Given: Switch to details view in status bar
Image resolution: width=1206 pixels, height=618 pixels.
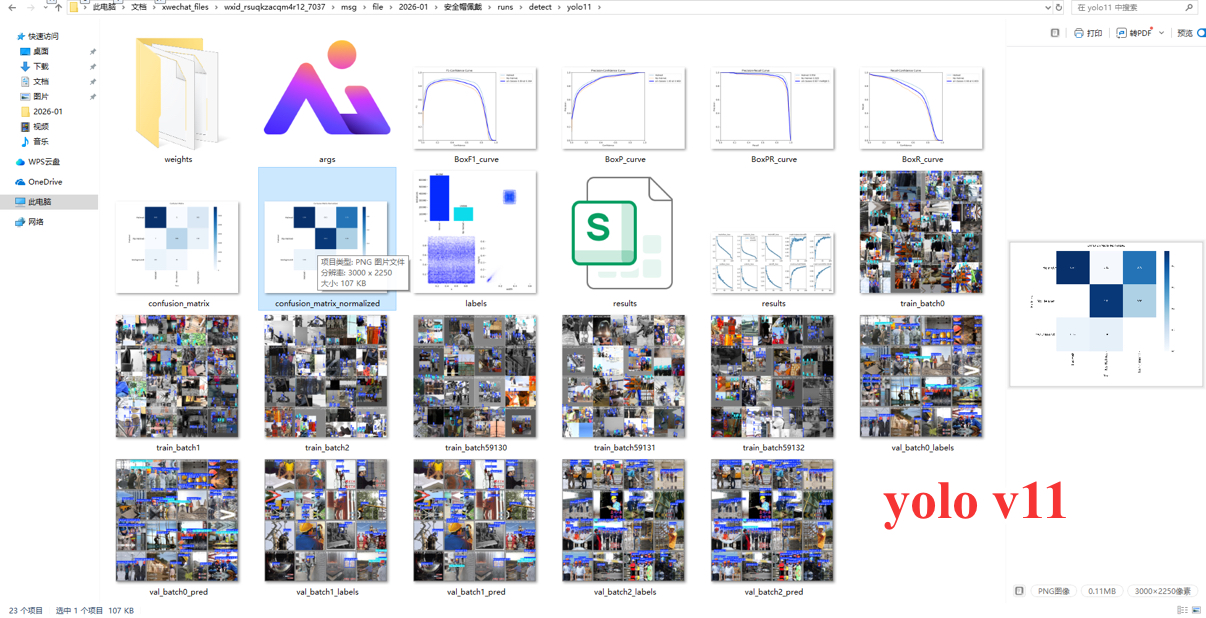Looking at the screenshot, I should [1183, 610].
